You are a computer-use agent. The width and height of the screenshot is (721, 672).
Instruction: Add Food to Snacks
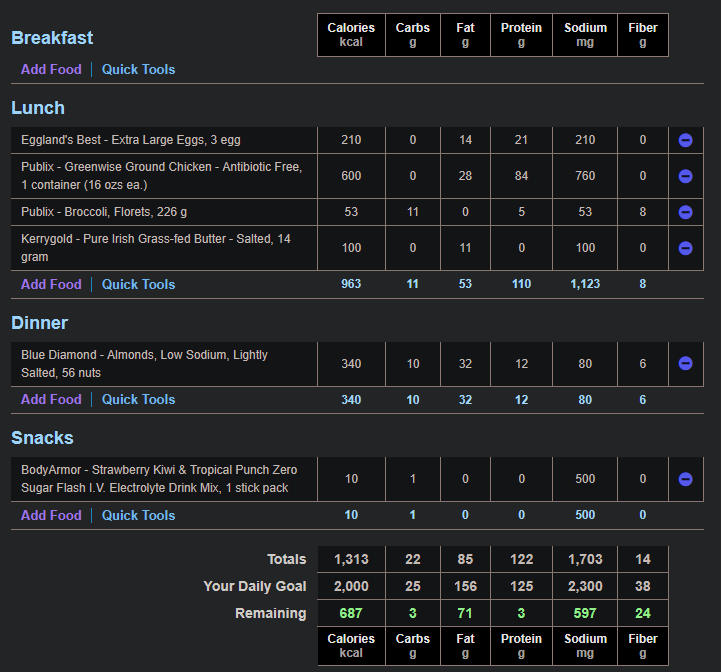tap(51, 515)
